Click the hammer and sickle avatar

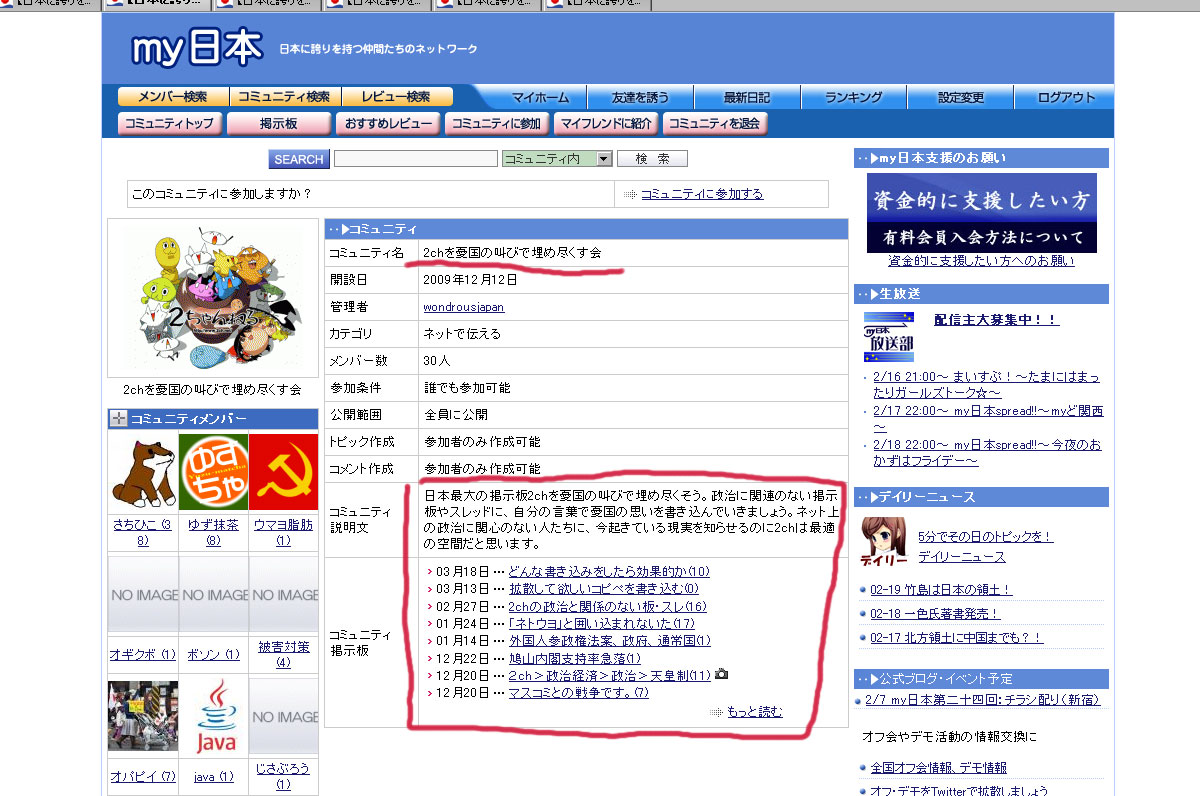pyautogui.click(x=283, y=472)
